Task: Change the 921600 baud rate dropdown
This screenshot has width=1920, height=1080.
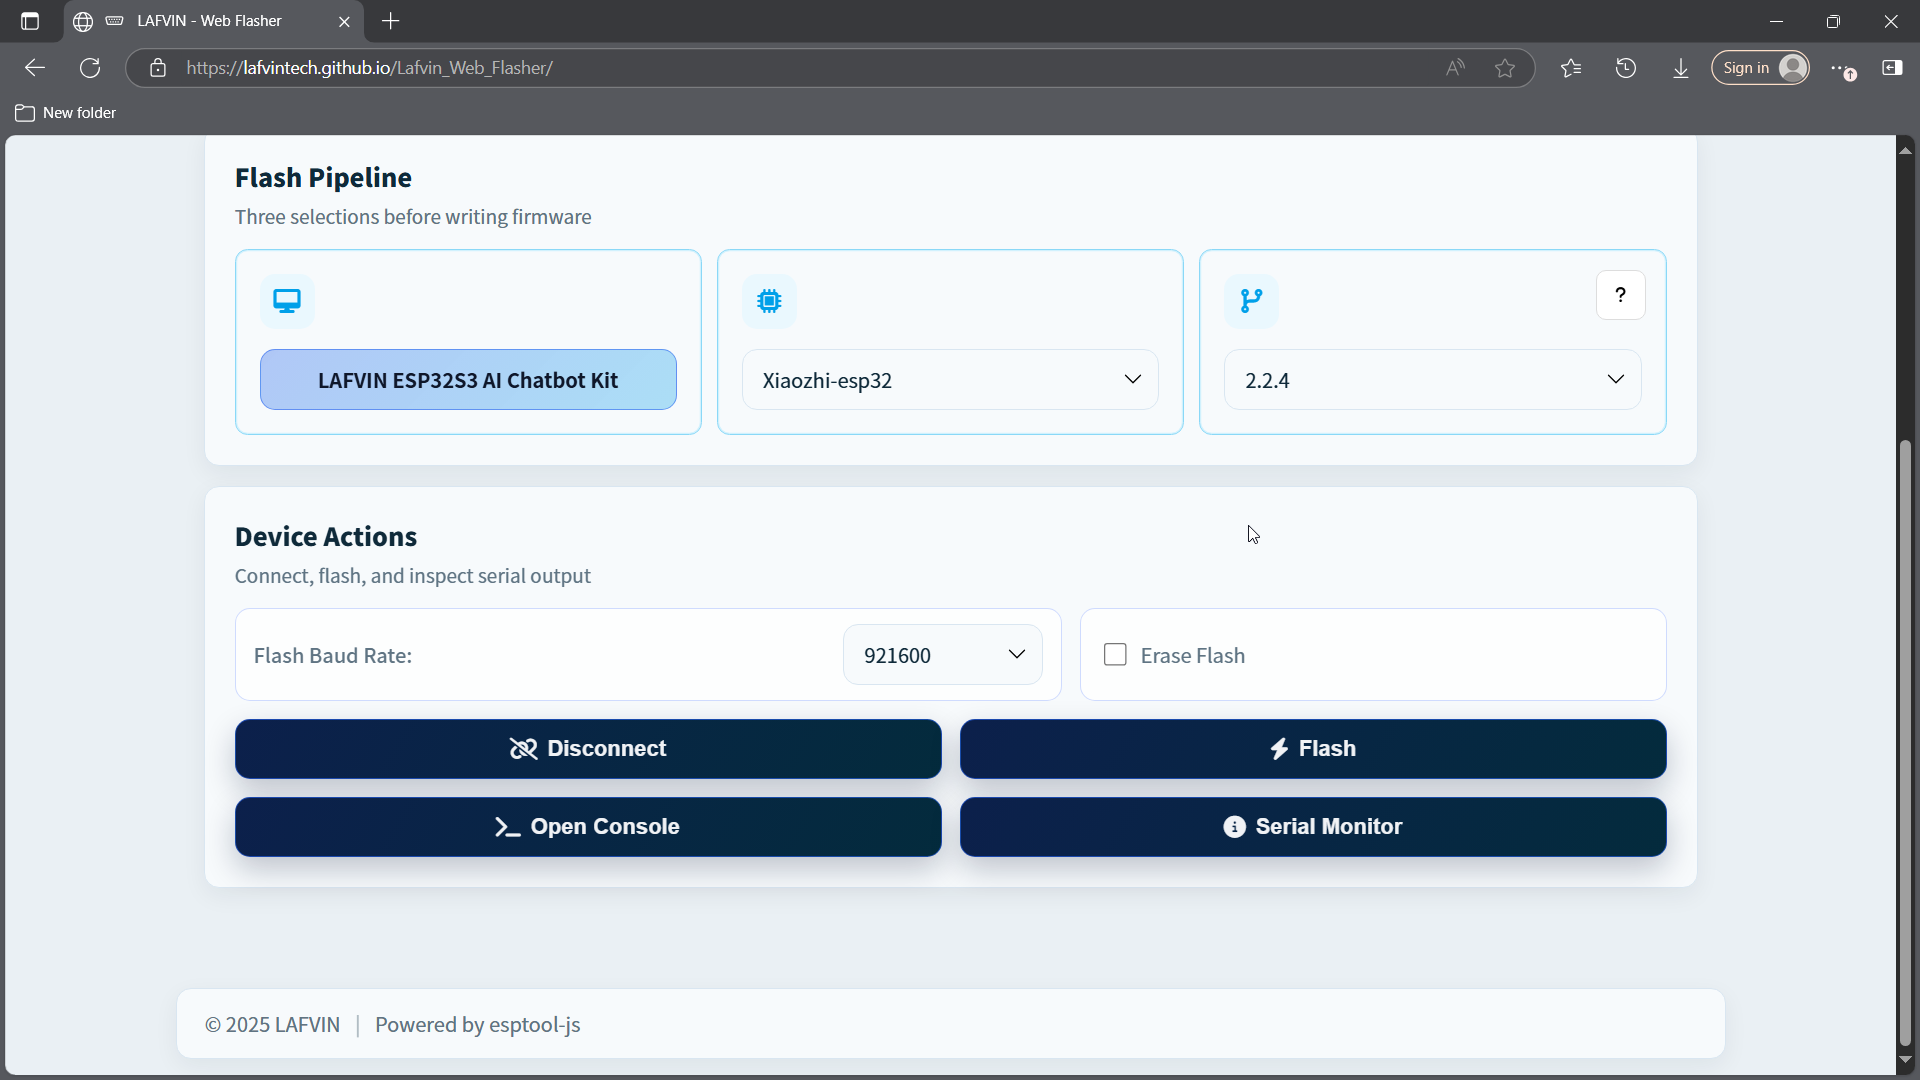Action: (942, 655)
